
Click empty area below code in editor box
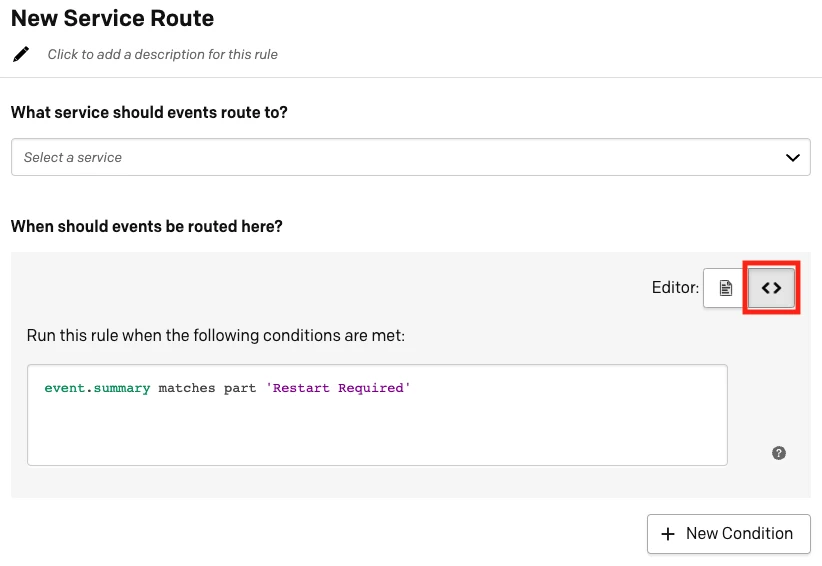[377, 432]
